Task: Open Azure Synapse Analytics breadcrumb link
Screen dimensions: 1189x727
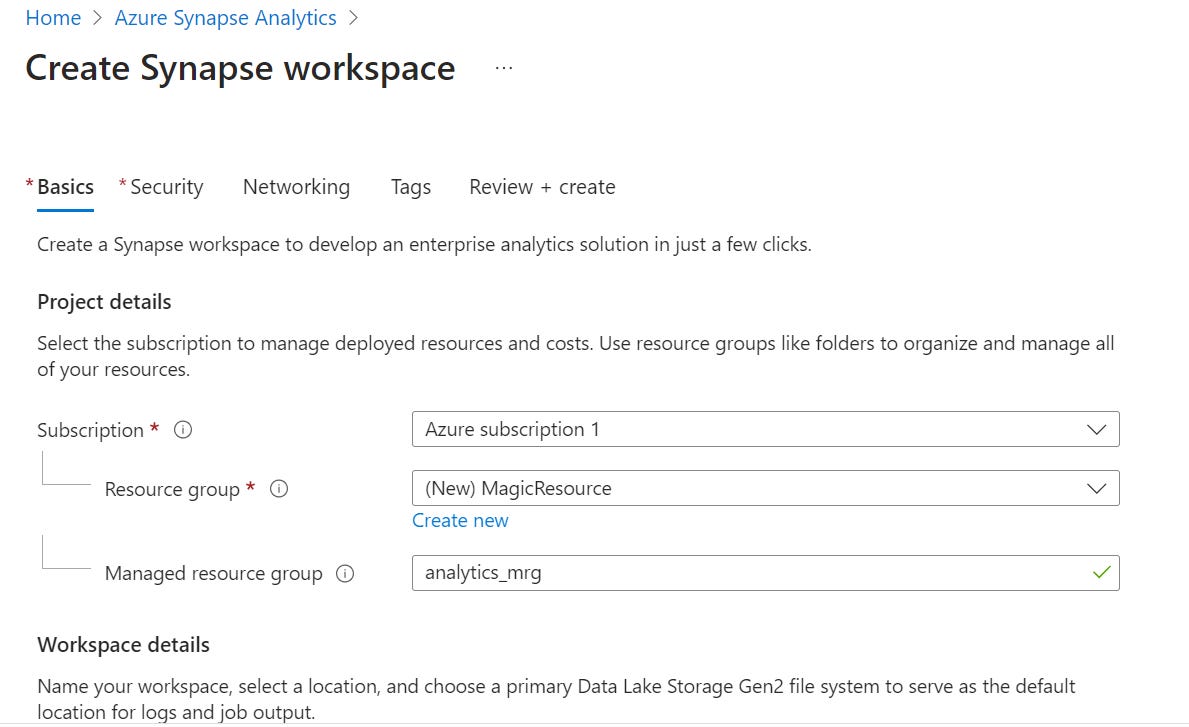Action: click(x=225, y=17)
